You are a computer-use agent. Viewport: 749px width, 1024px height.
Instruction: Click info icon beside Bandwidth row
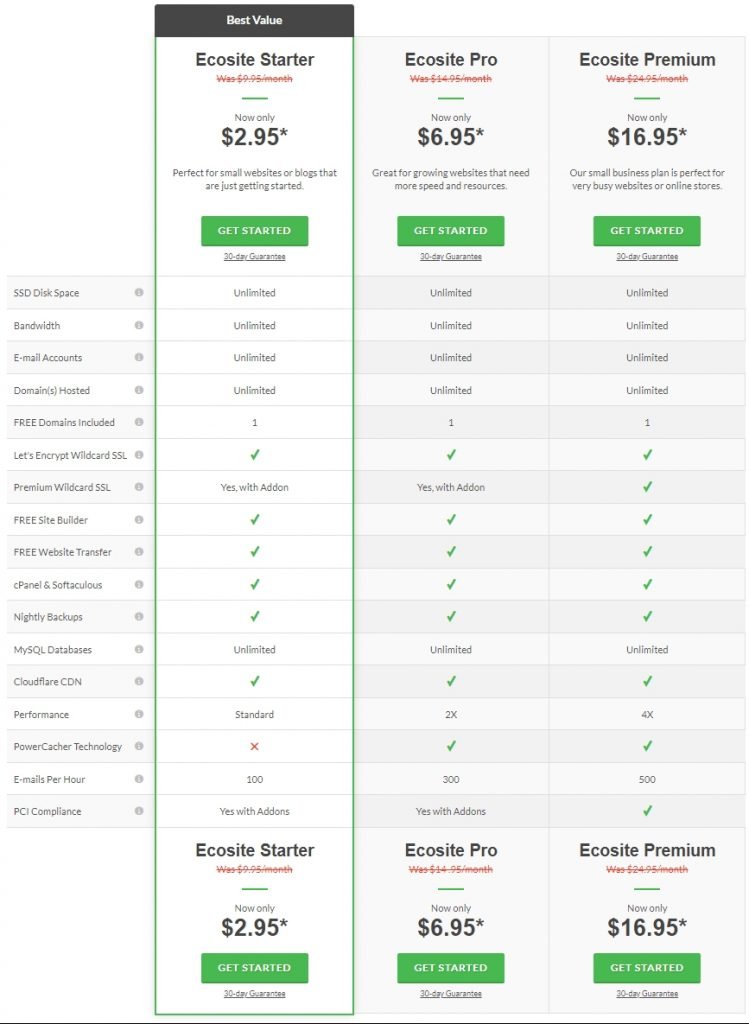(139, 325)
